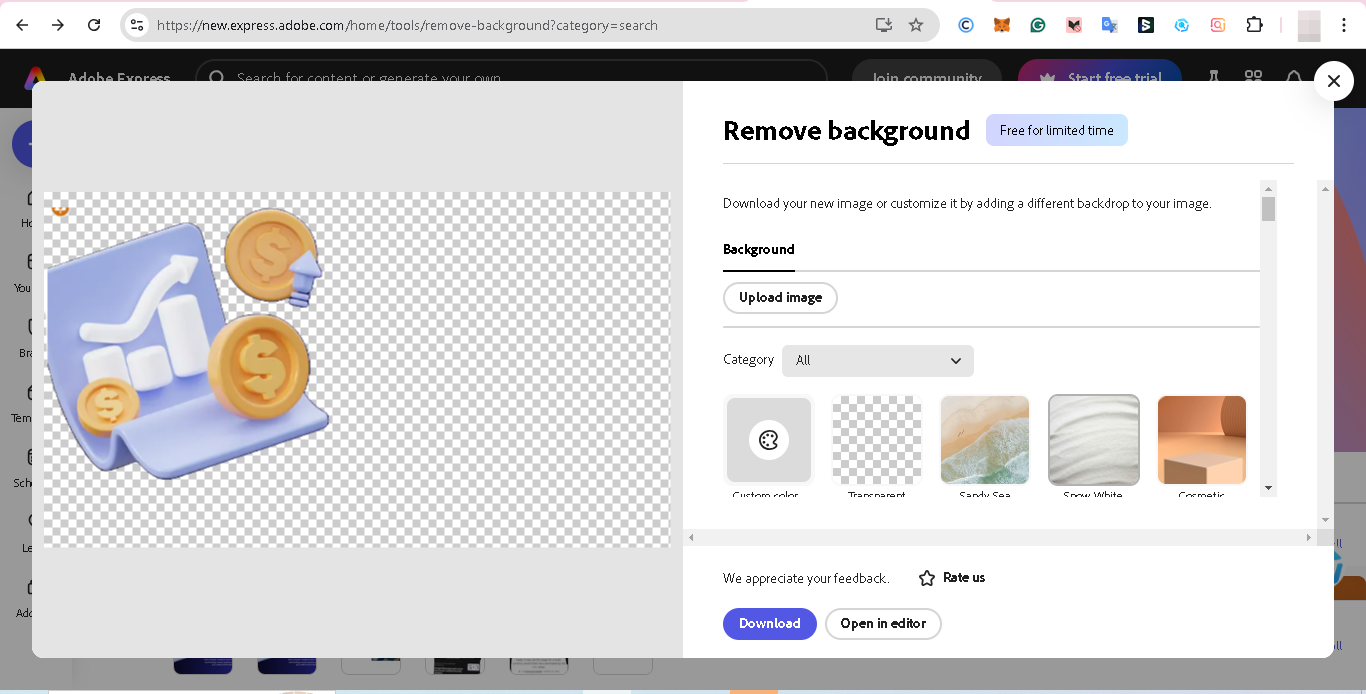Reload the page in browser
Viewport: 1366px width, 694px height.
[x=94, y=25]
